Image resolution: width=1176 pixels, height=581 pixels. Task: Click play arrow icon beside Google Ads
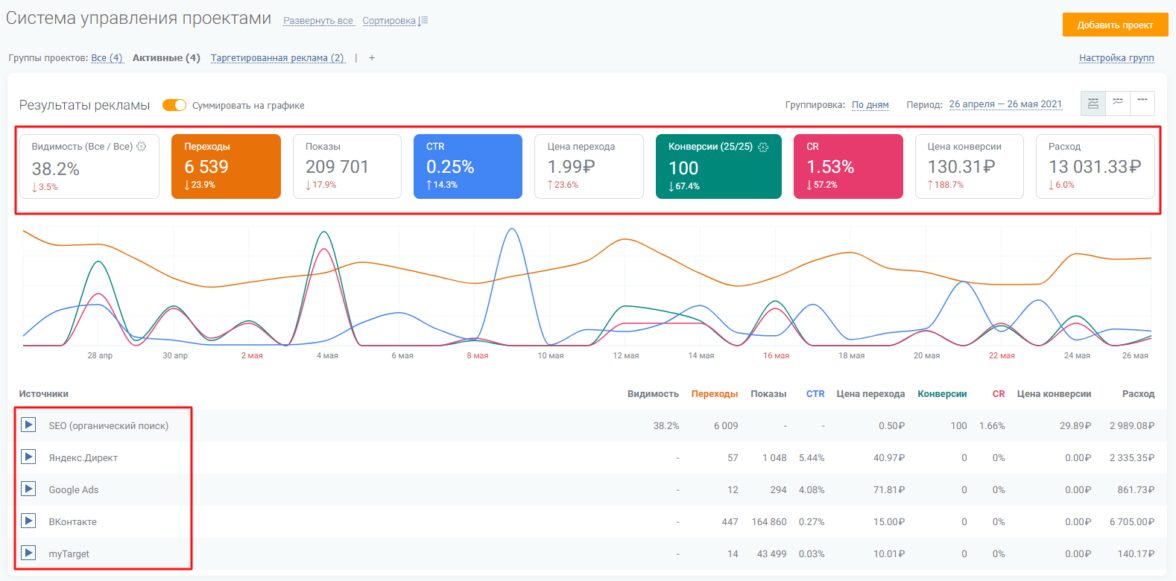[29, 490]
